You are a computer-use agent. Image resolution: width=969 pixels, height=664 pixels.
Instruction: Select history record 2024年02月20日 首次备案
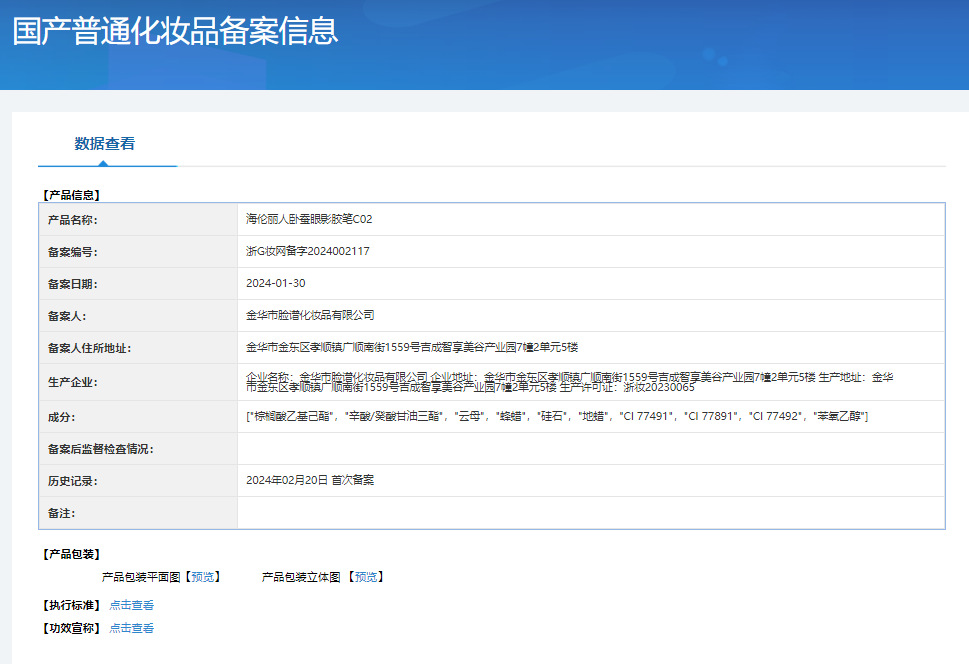[310, 480]
